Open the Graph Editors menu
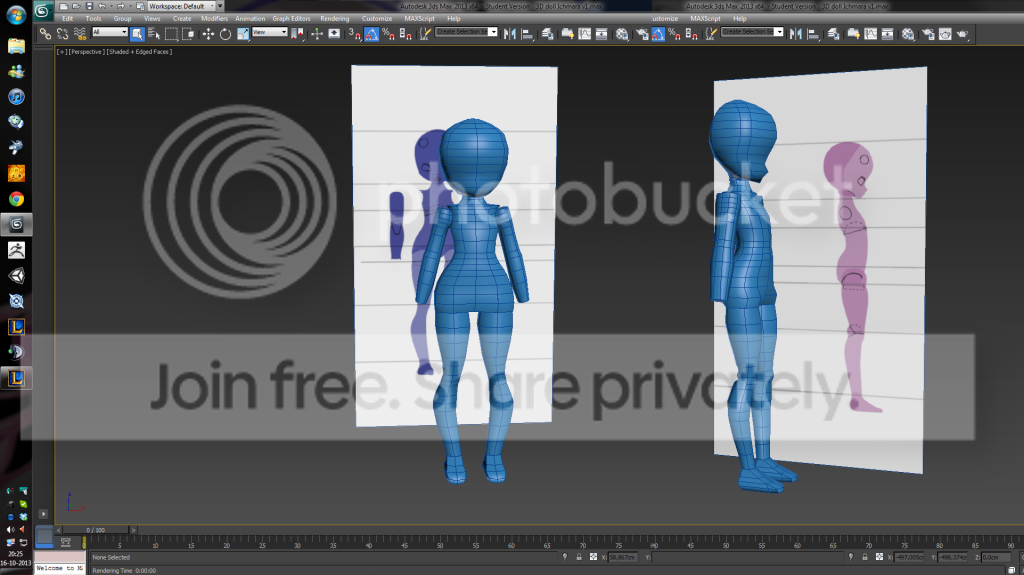Image resolution: width=1024 pixels, height=575 pixels. (x=291, y=18)
